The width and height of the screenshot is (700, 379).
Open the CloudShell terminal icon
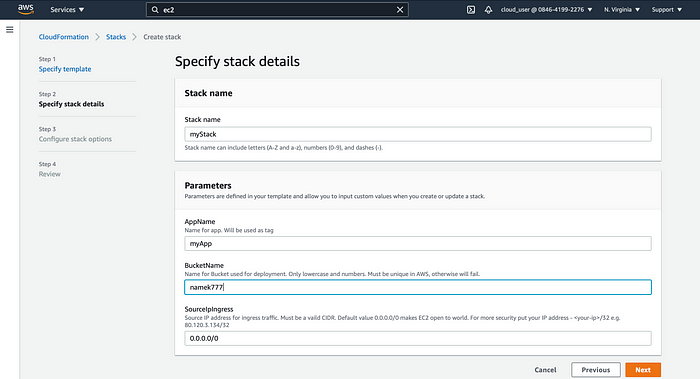tap(471, 9)
